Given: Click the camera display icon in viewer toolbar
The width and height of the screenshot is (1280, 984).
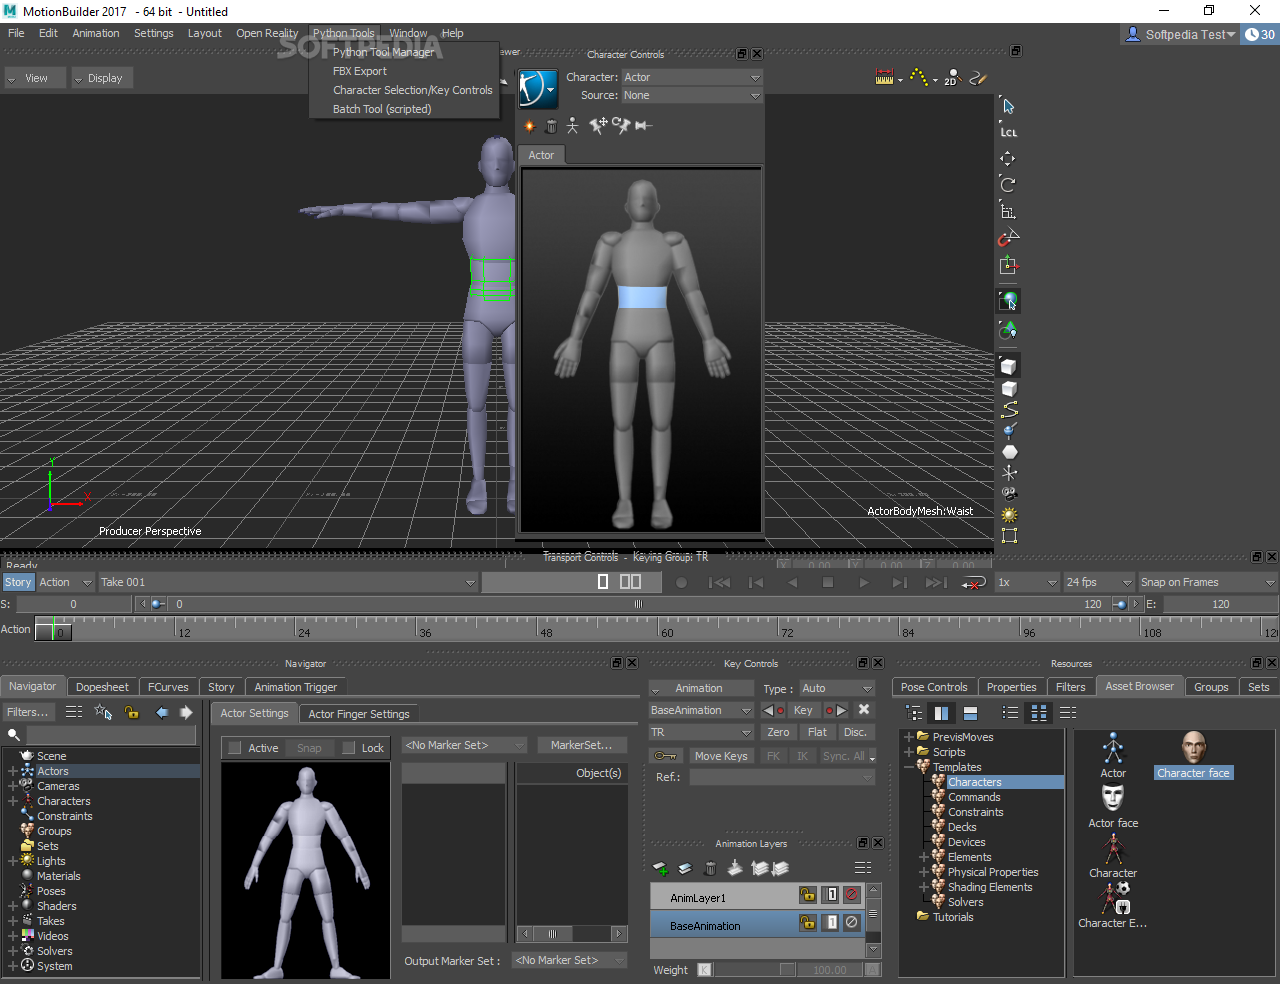Looking at the screenshot, I should (x=1009, y=493).
